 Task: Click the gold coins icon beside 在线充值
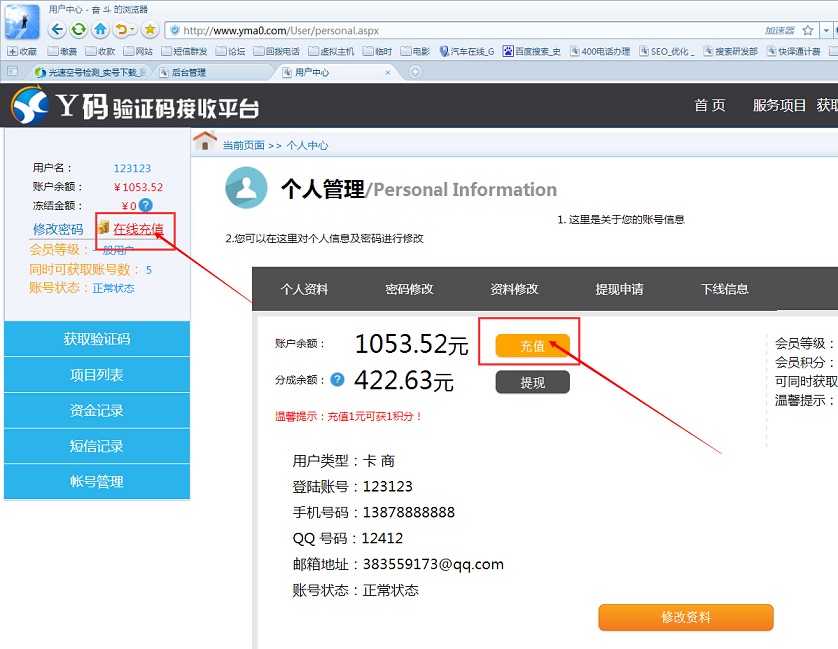click(x=104, y=227)
